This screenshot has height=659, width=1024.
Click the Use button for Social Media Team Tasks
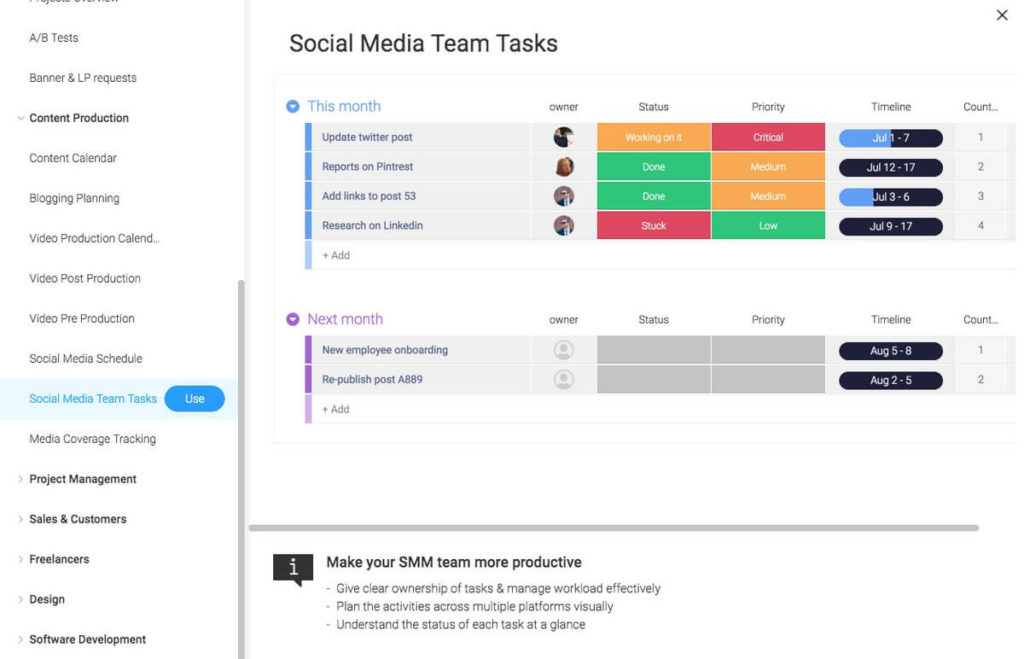click(195, 398)
